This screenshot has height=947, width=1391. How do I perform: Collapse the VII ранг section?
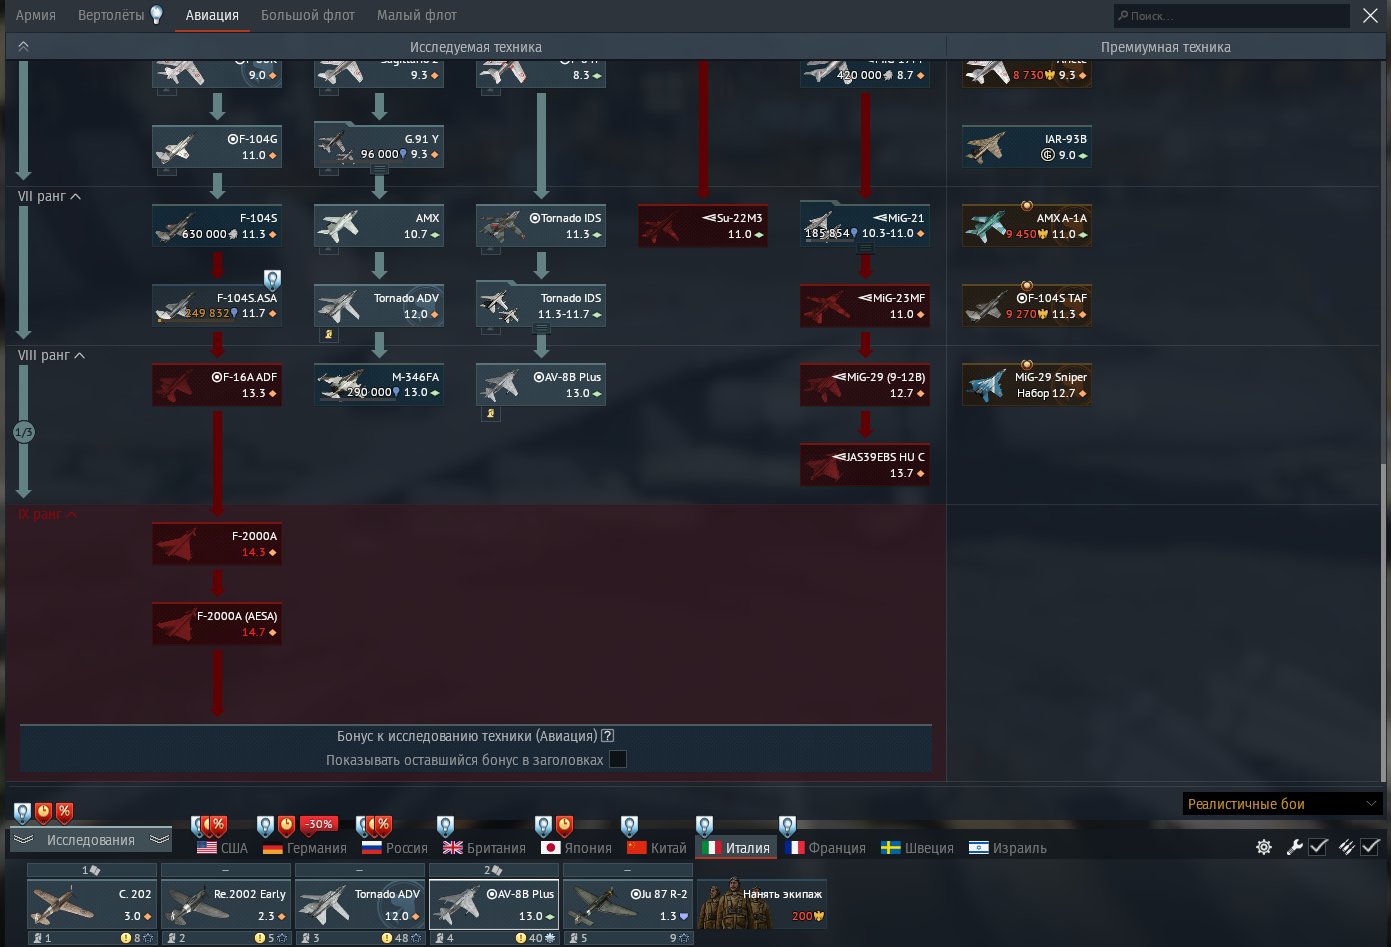tap(50, 196)
